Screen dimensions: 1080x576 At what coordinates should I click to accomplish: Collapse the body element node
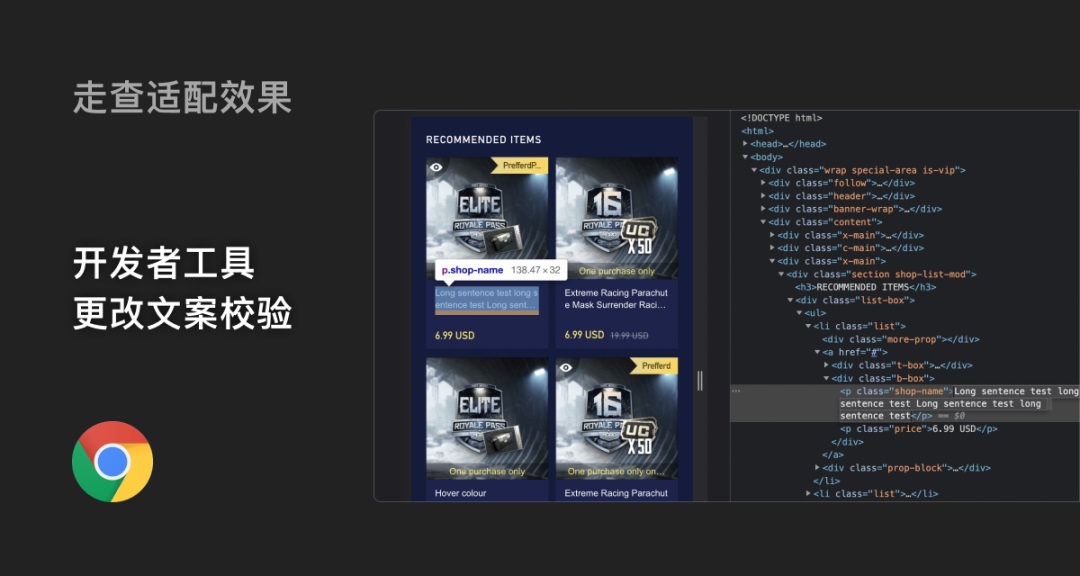pyautogui.click(x=745, y=157)
